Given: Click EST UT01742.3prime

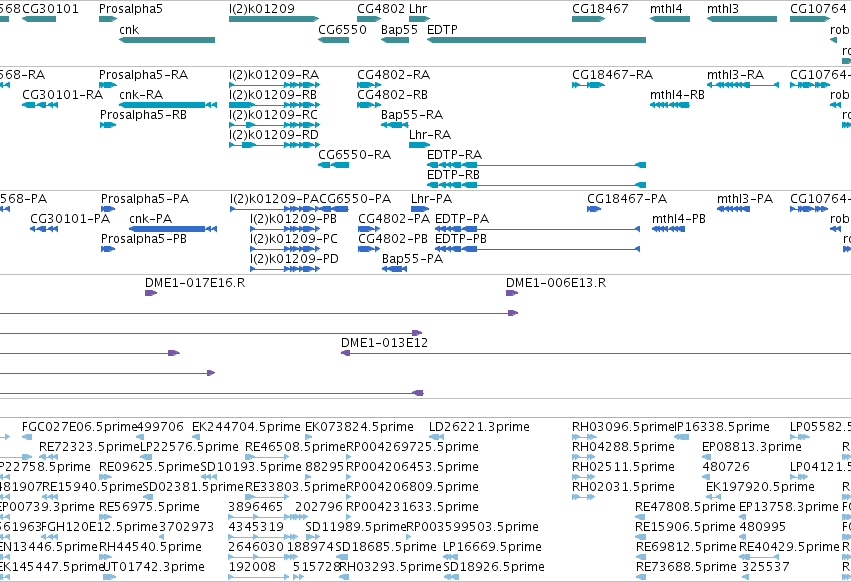Looking at the screenshot, I should coord(153,567).
